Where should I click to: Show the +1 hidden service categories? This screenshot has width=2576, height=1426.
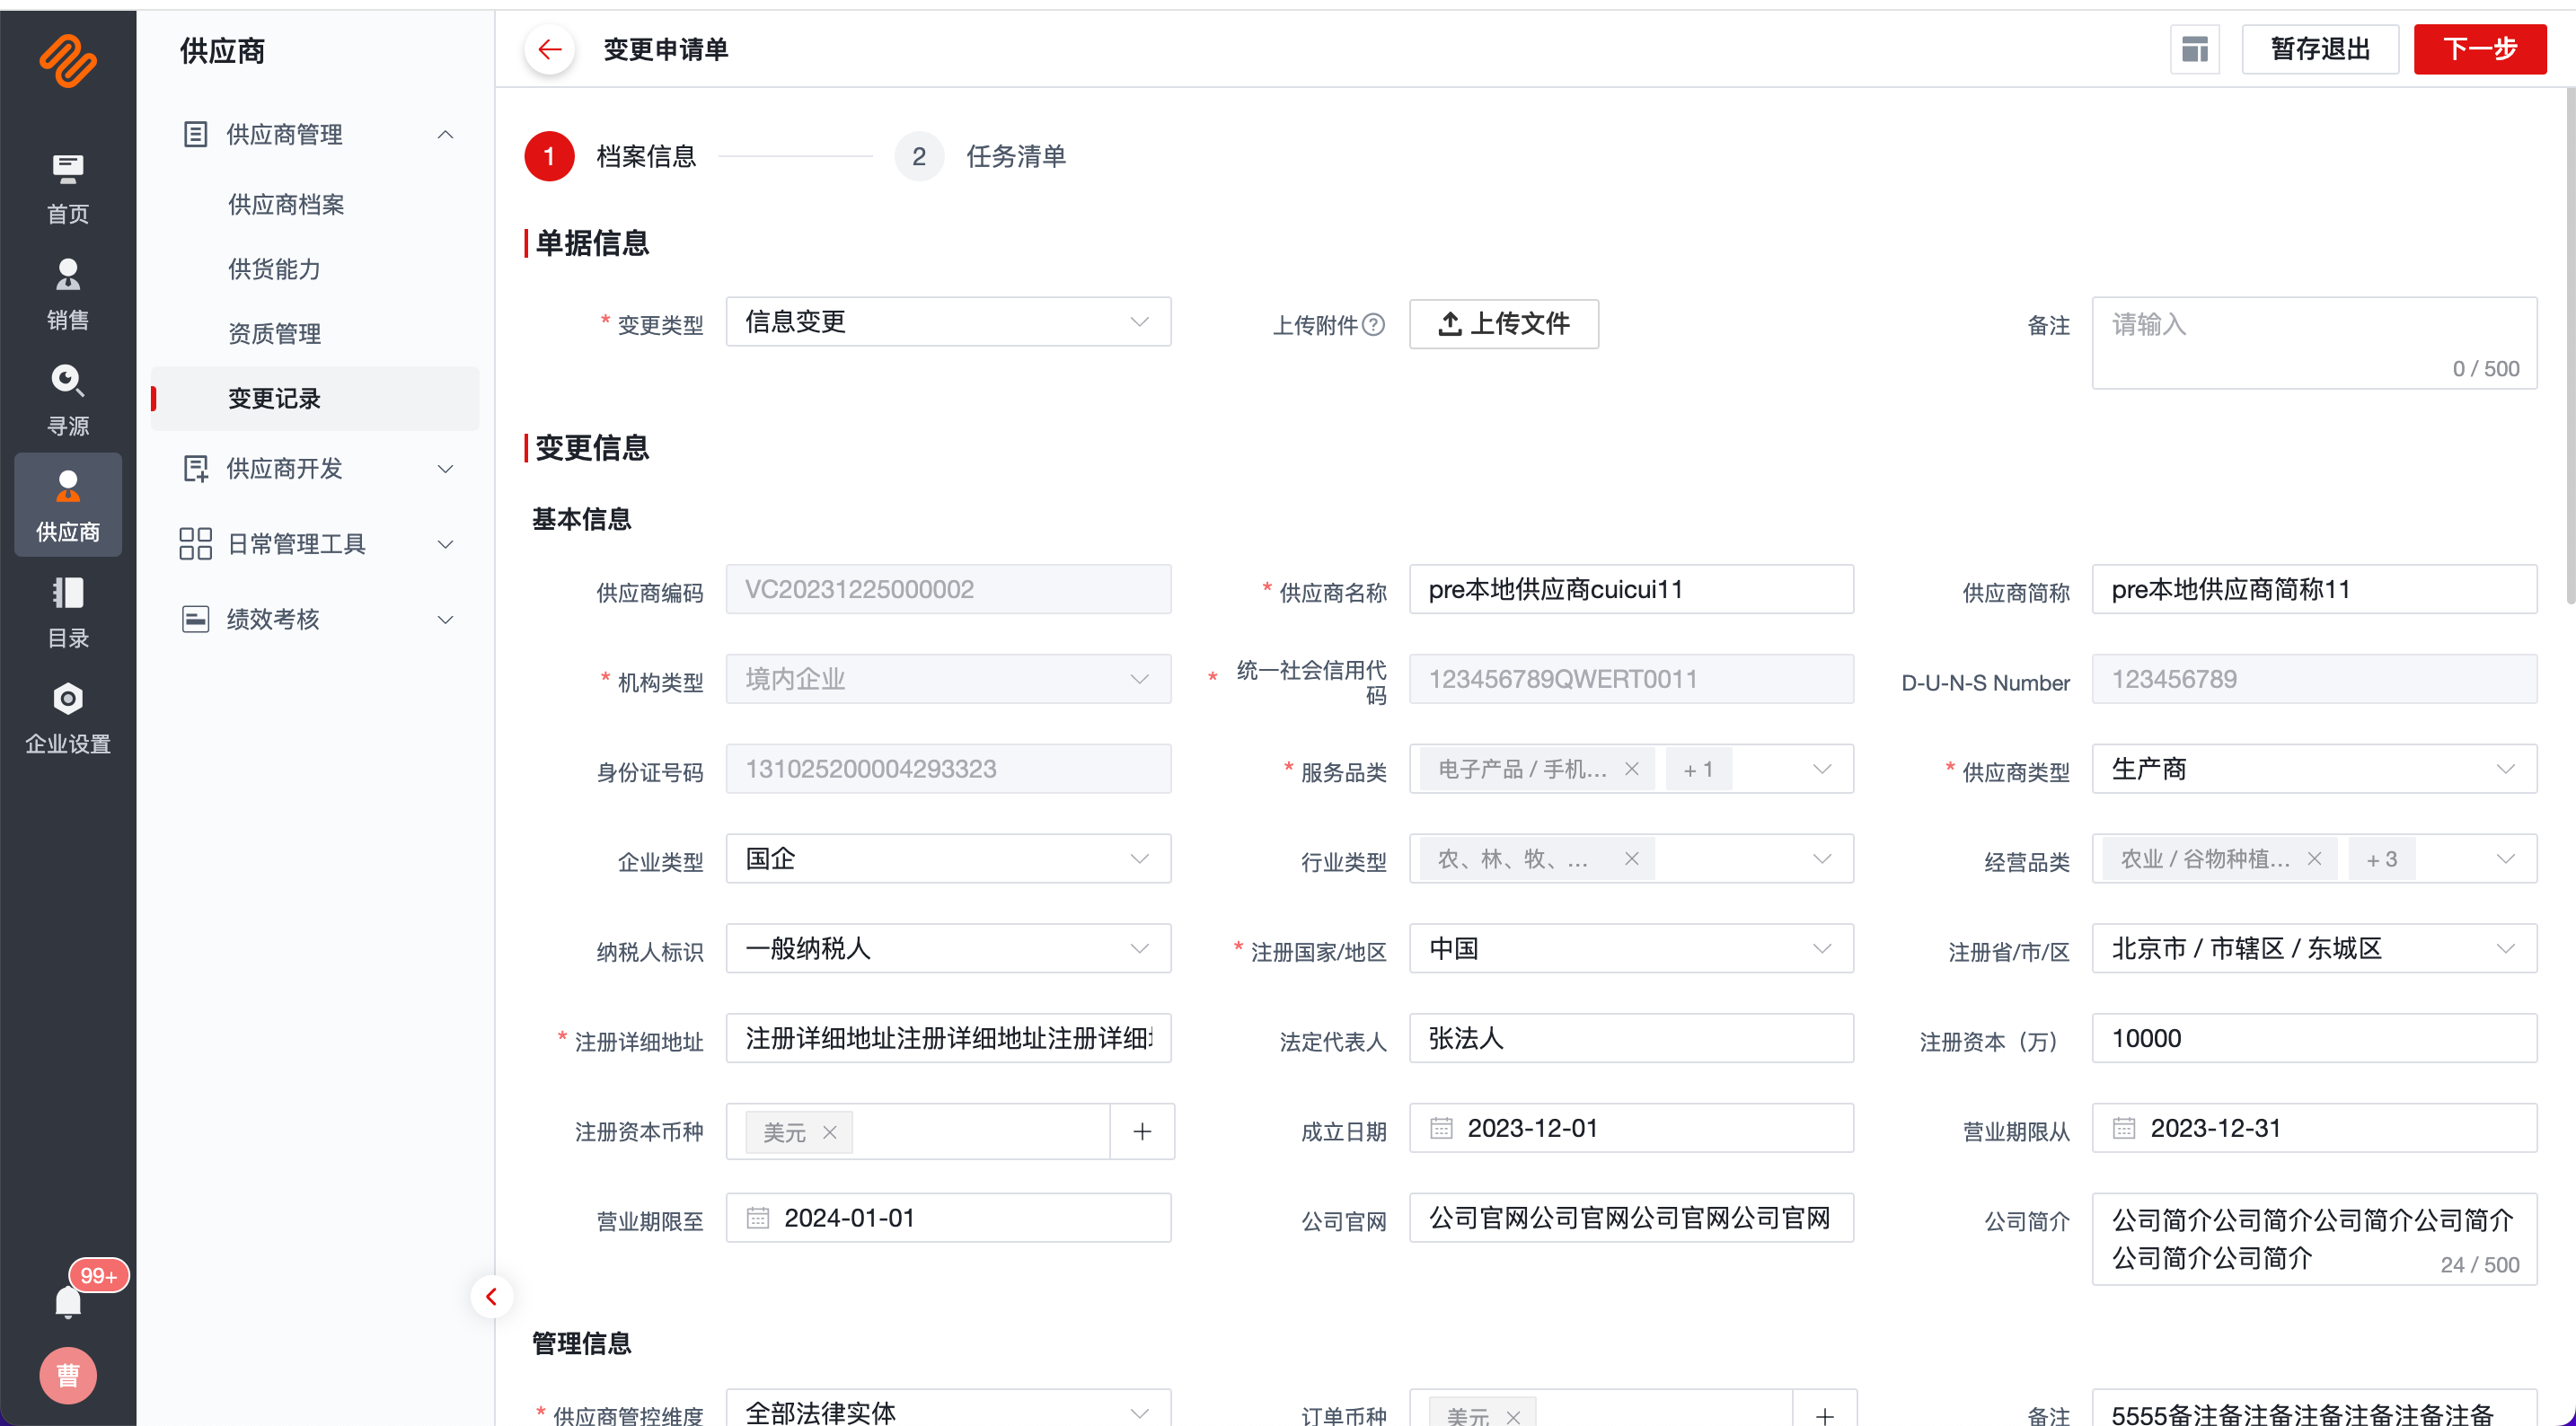tap(1698, 769)
